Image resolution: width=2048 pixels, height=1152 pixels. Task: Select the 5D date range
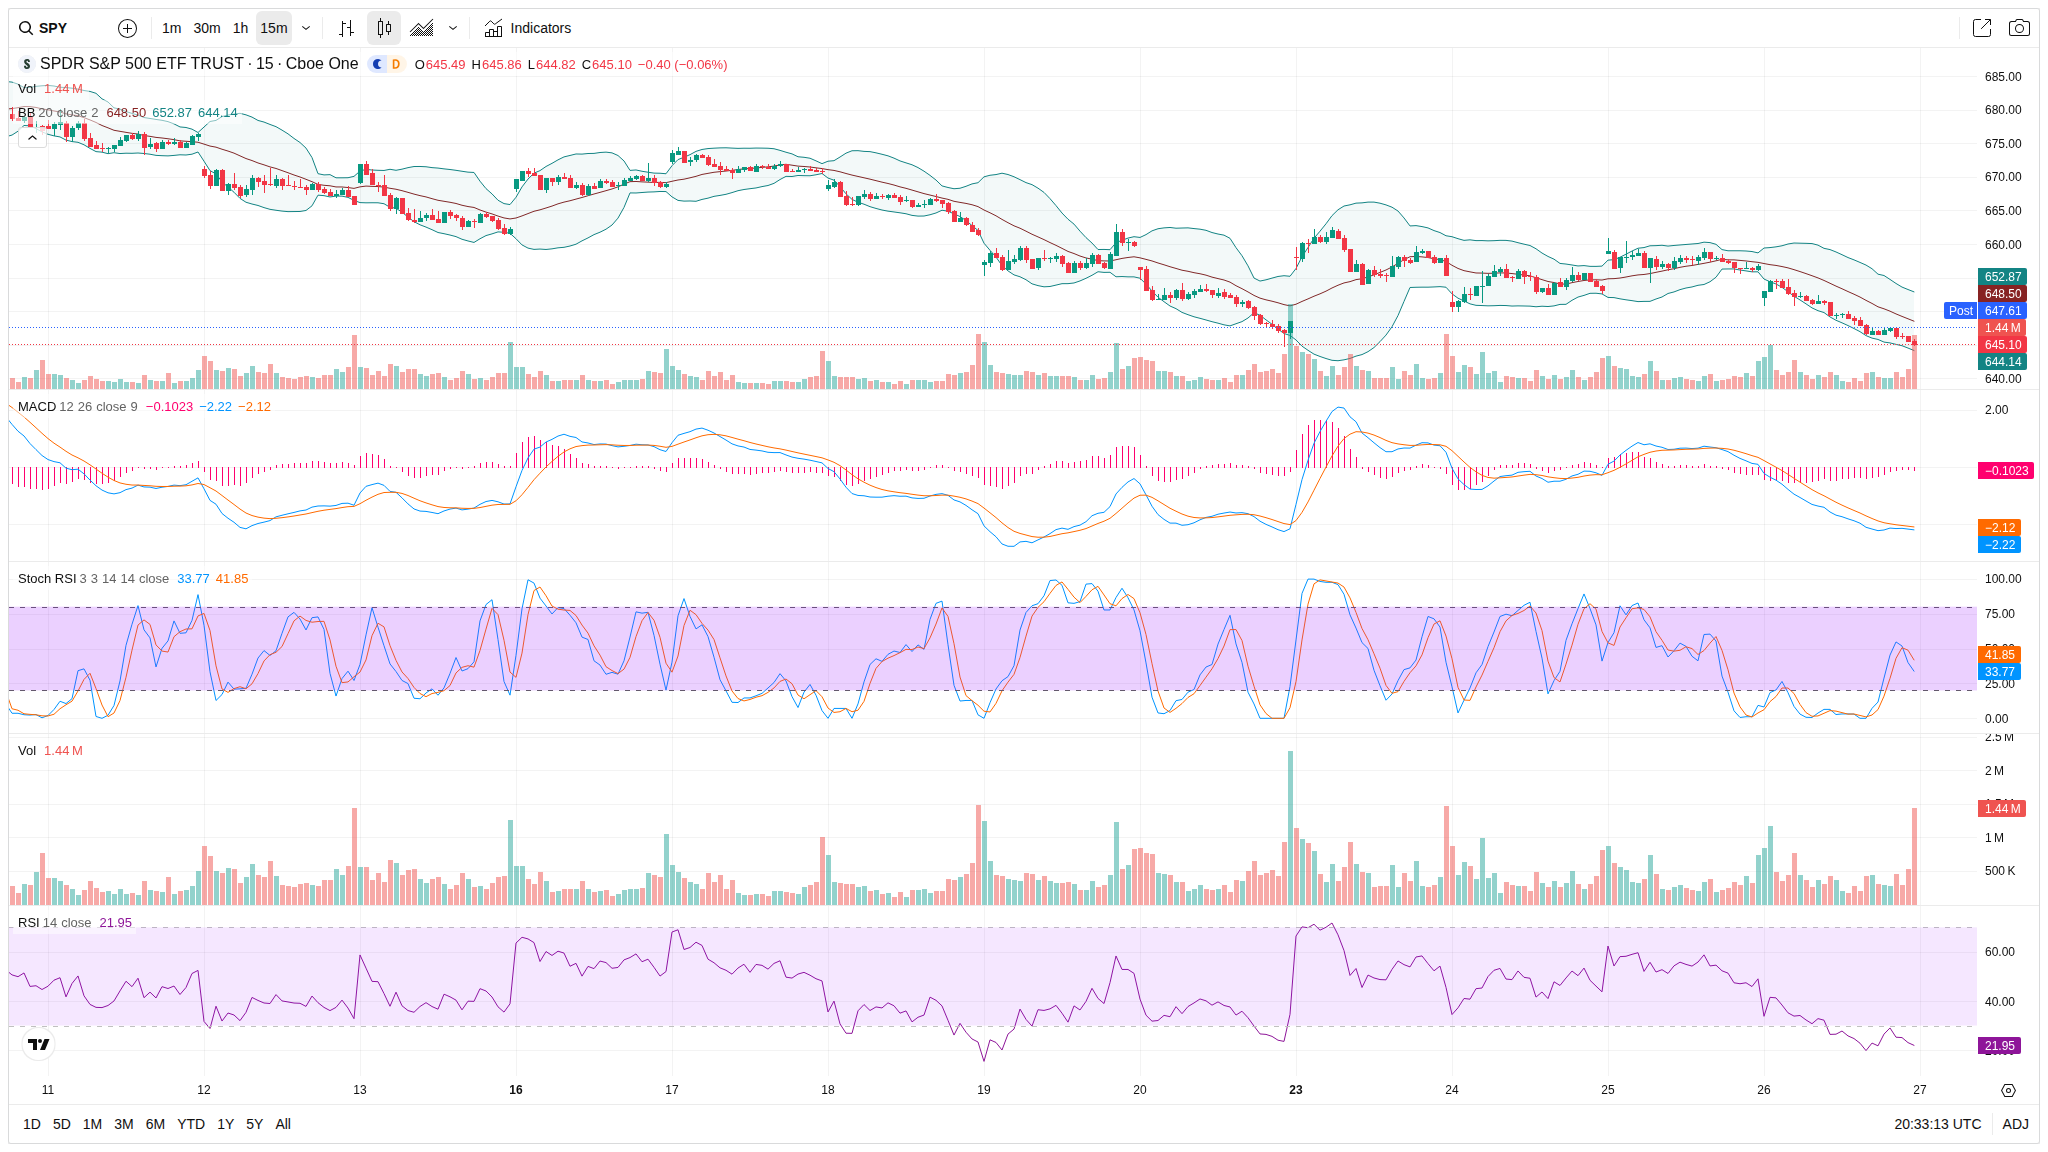(x=61, y=1124)
